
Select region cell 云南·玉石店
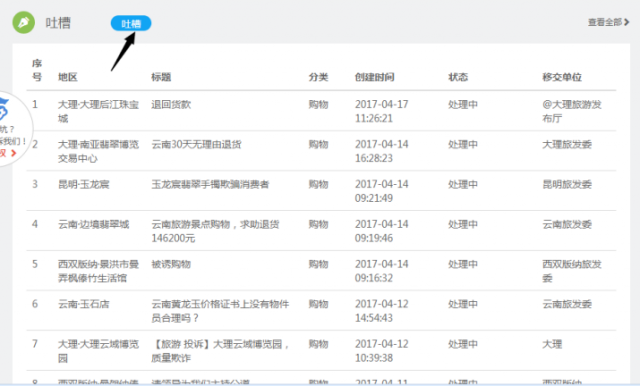[x=84, y=304]
